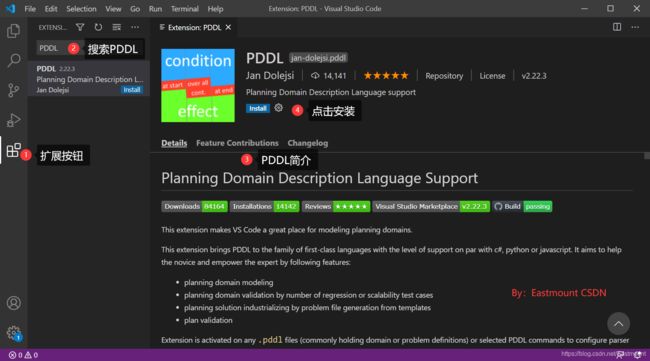Open the Run and Debug view
650x361 pixels.
[13, 120]
